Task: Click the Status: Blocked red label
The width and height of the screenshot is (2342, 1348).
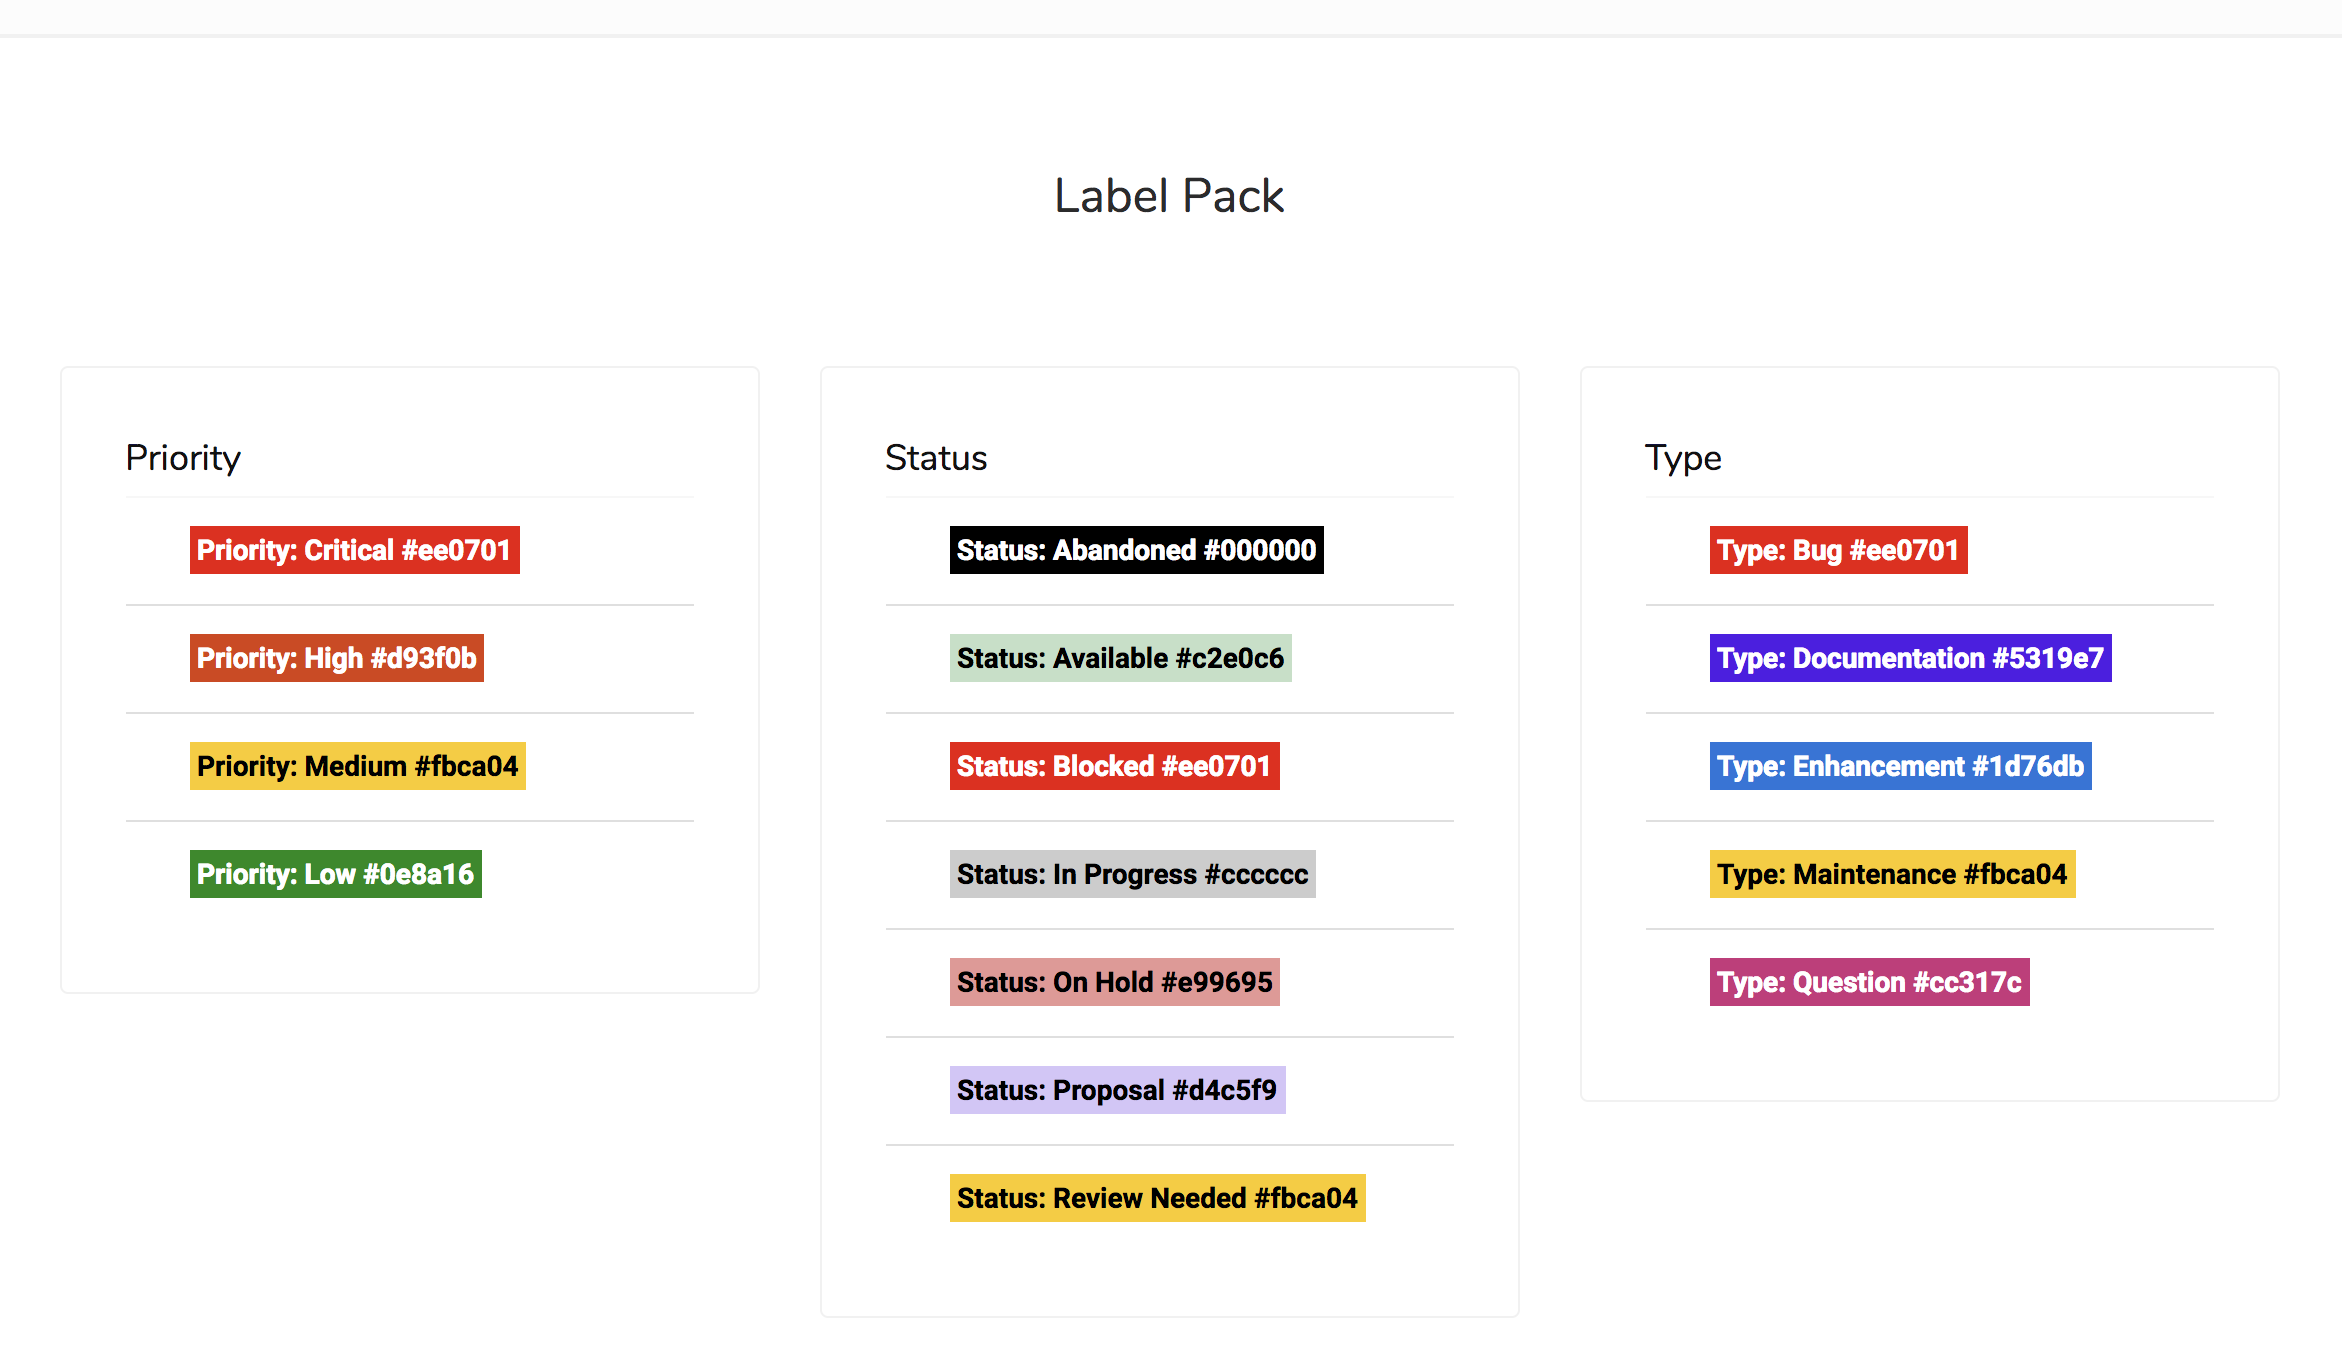Action: tap(1114, 766)
